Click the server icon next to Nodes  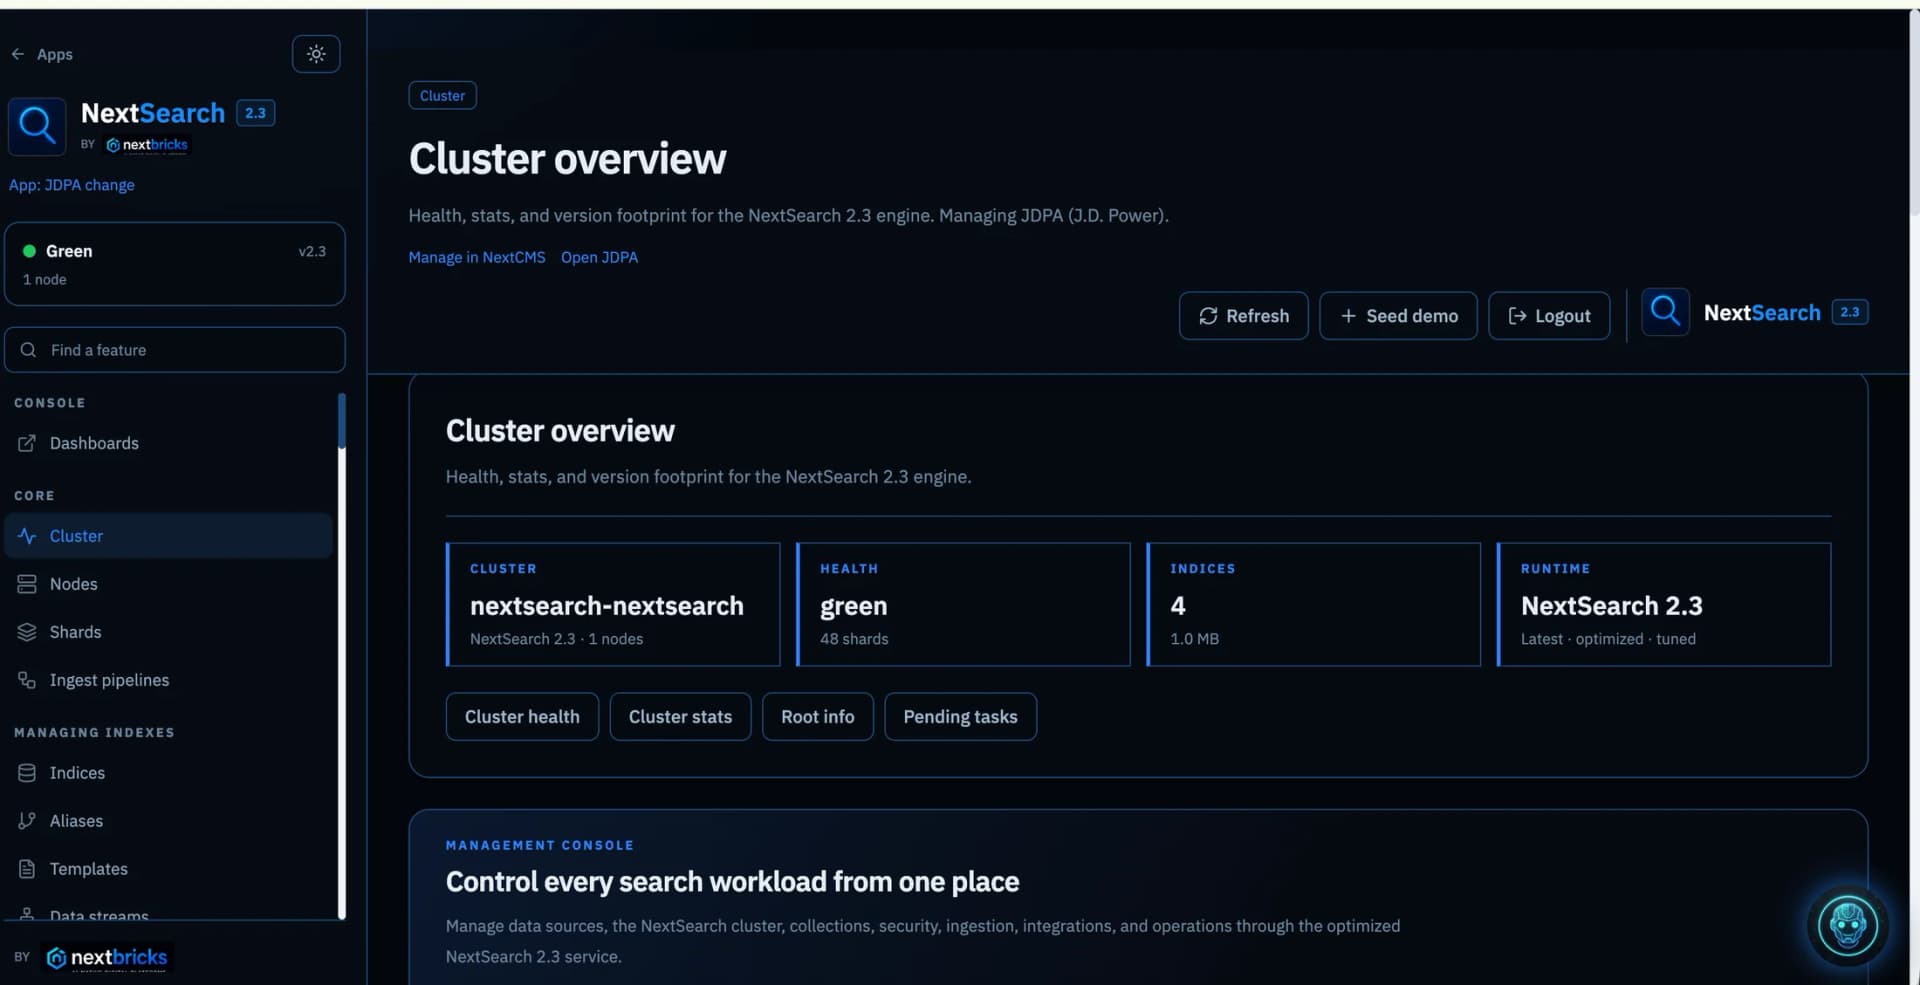[x=27, y=584]
